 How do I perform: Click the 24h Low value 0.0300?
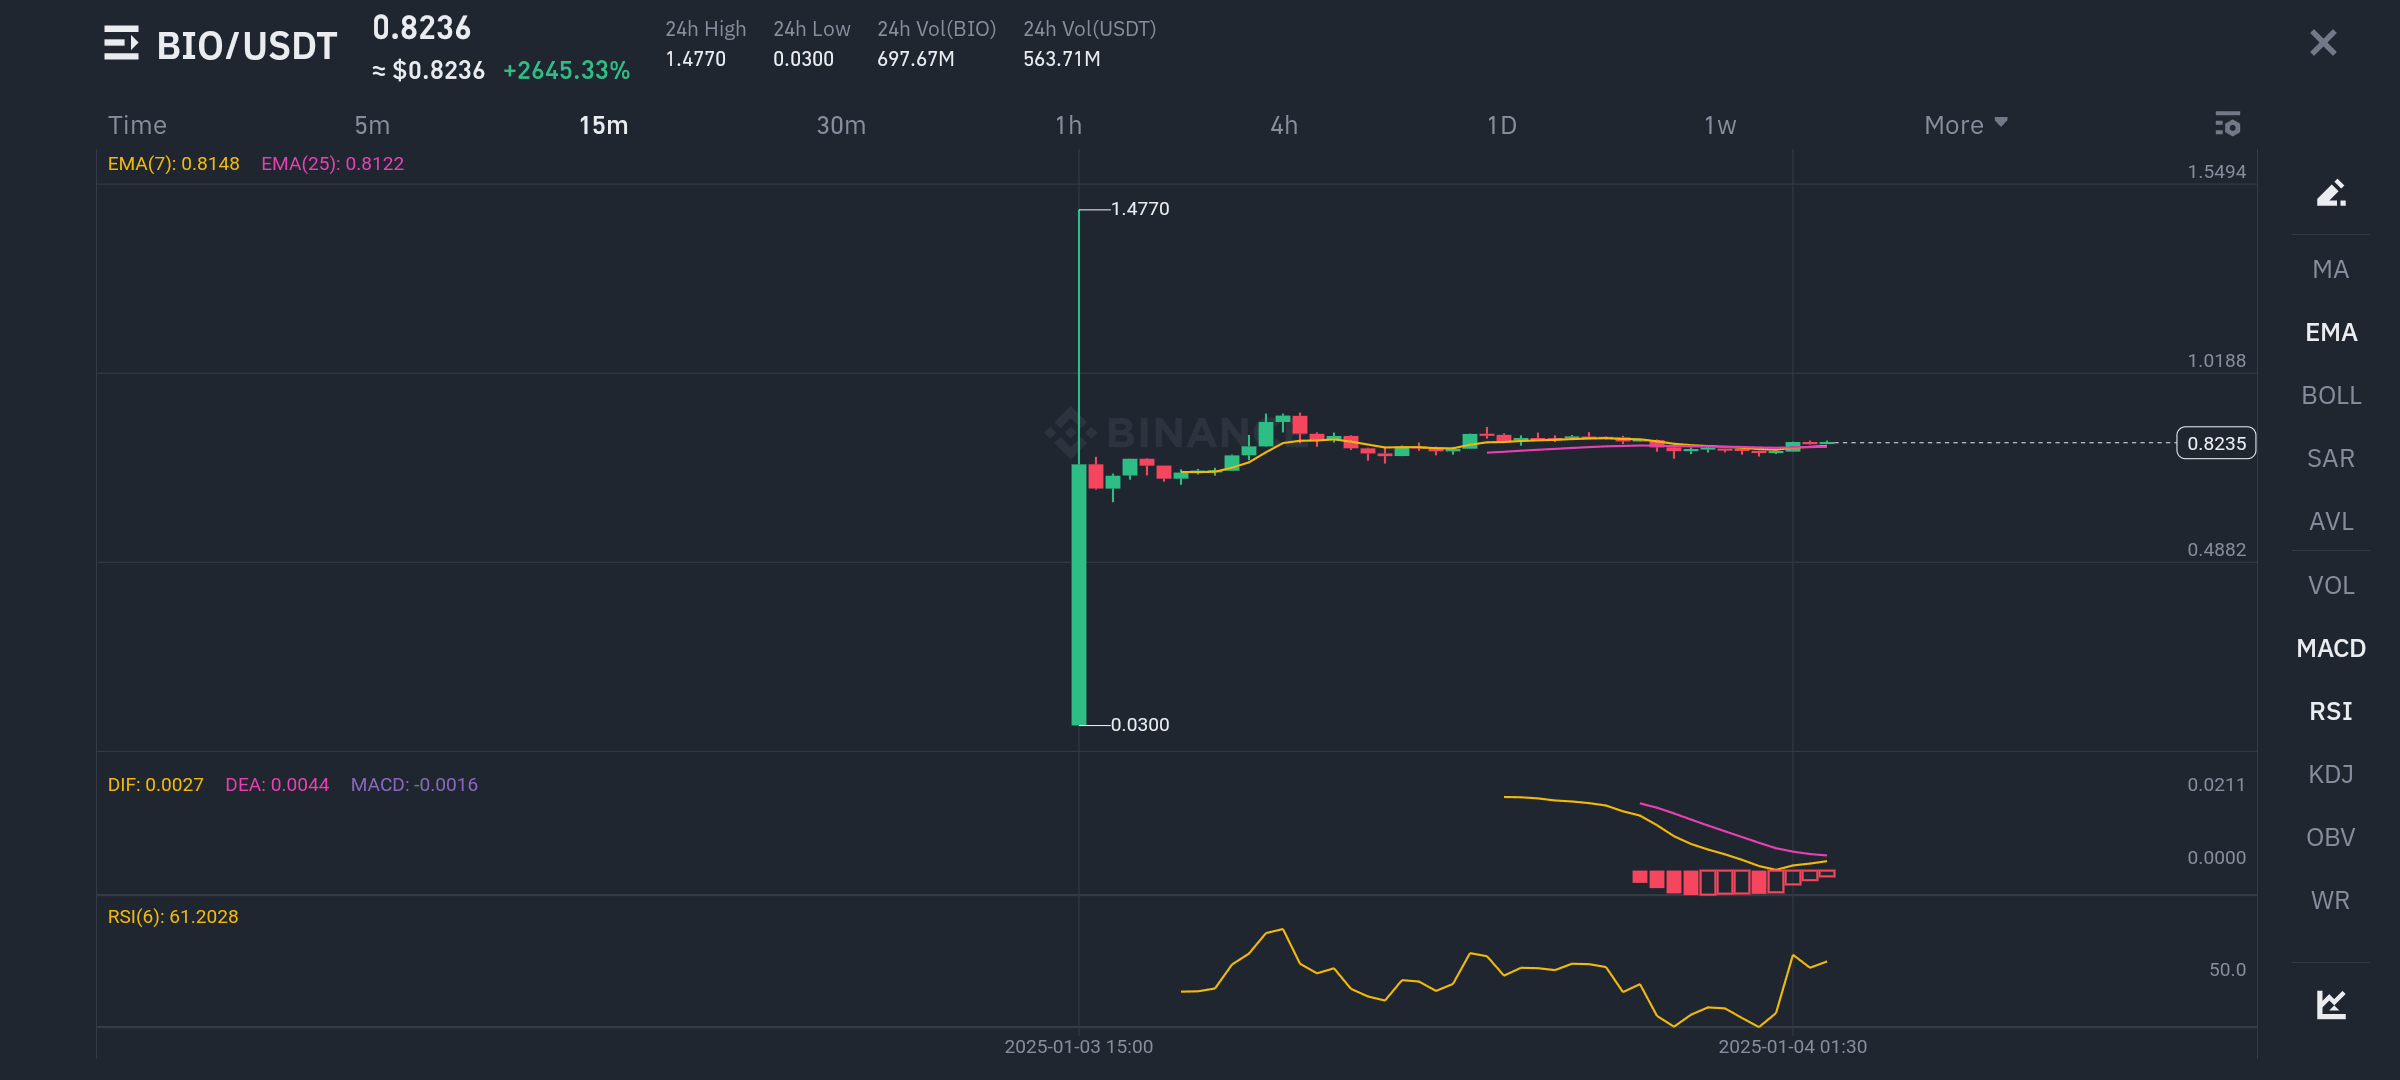803,59
